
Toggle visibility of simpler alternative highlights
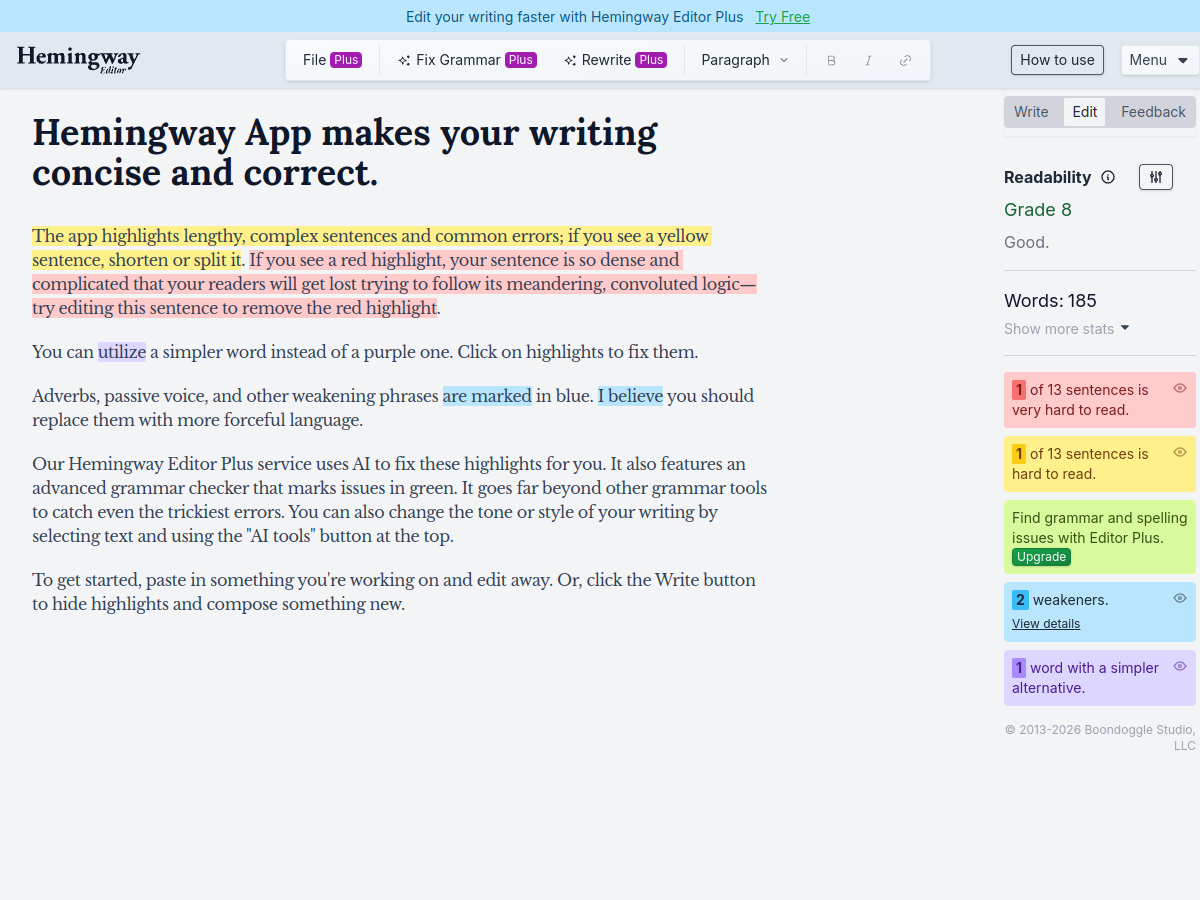[1180, 666]
